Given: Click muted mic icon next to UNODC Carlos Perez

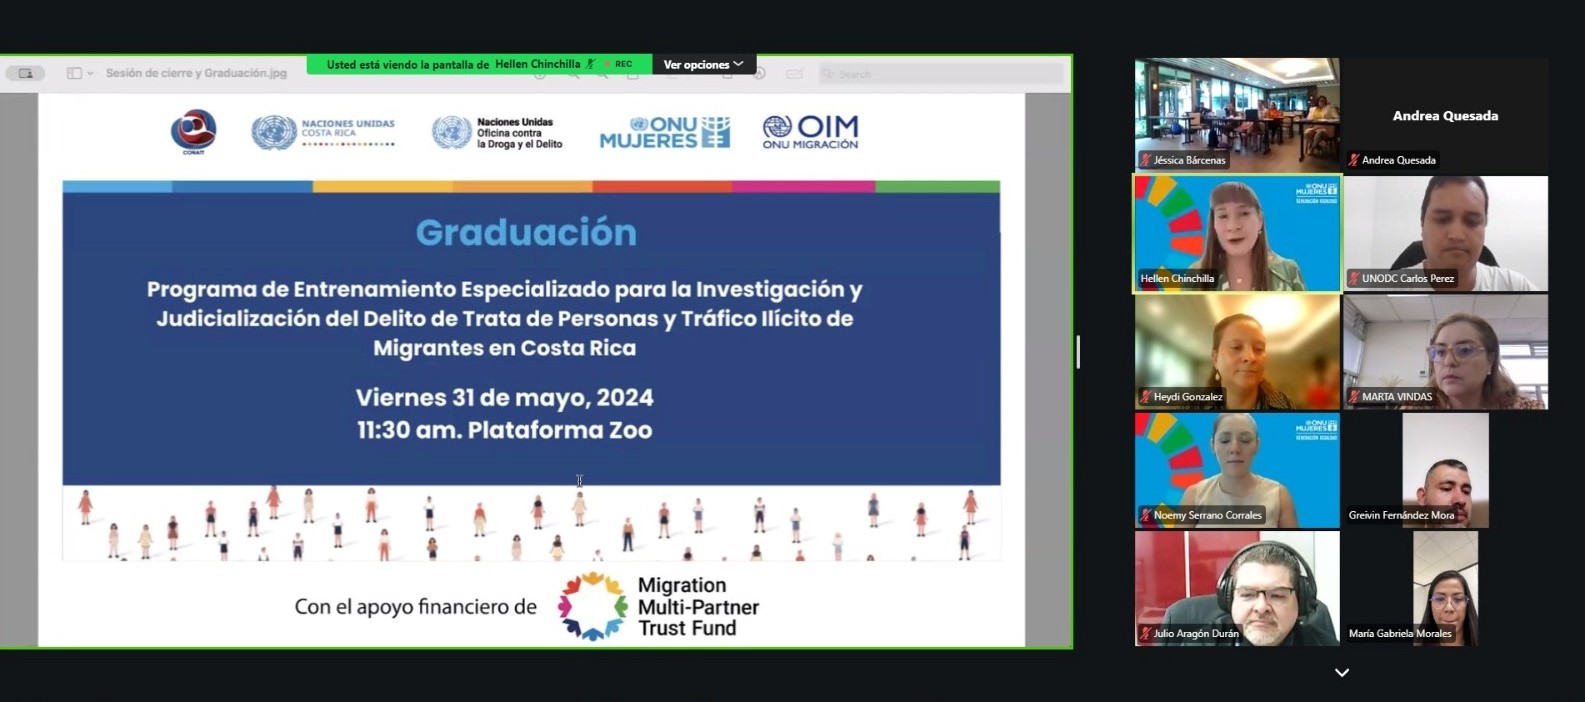Looking at the screenshot, I should pos(1354,279).
